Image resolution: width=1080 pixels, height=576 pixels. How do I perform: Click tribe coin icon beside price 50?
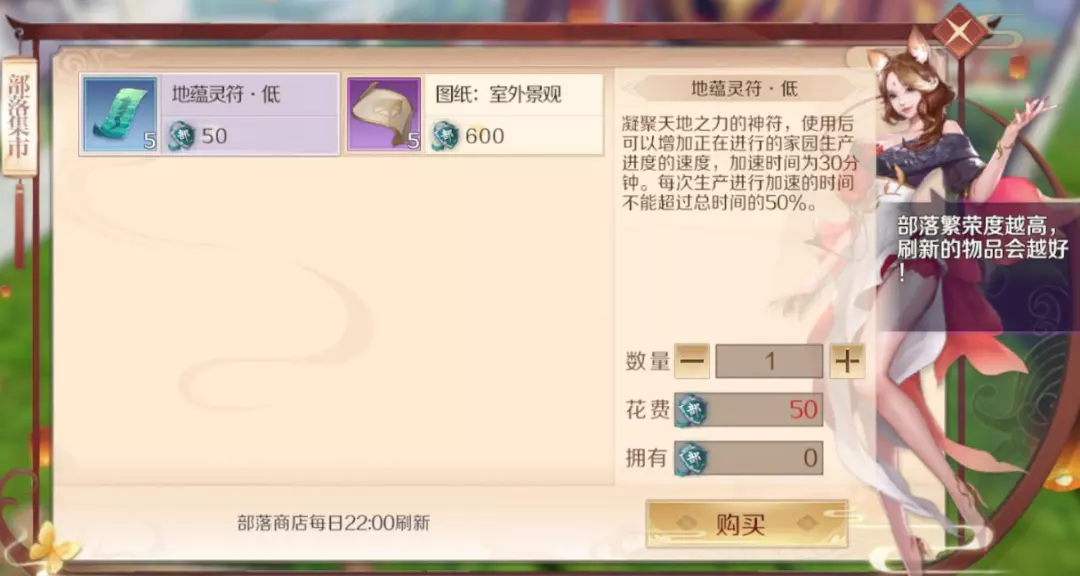coord(181,136)
